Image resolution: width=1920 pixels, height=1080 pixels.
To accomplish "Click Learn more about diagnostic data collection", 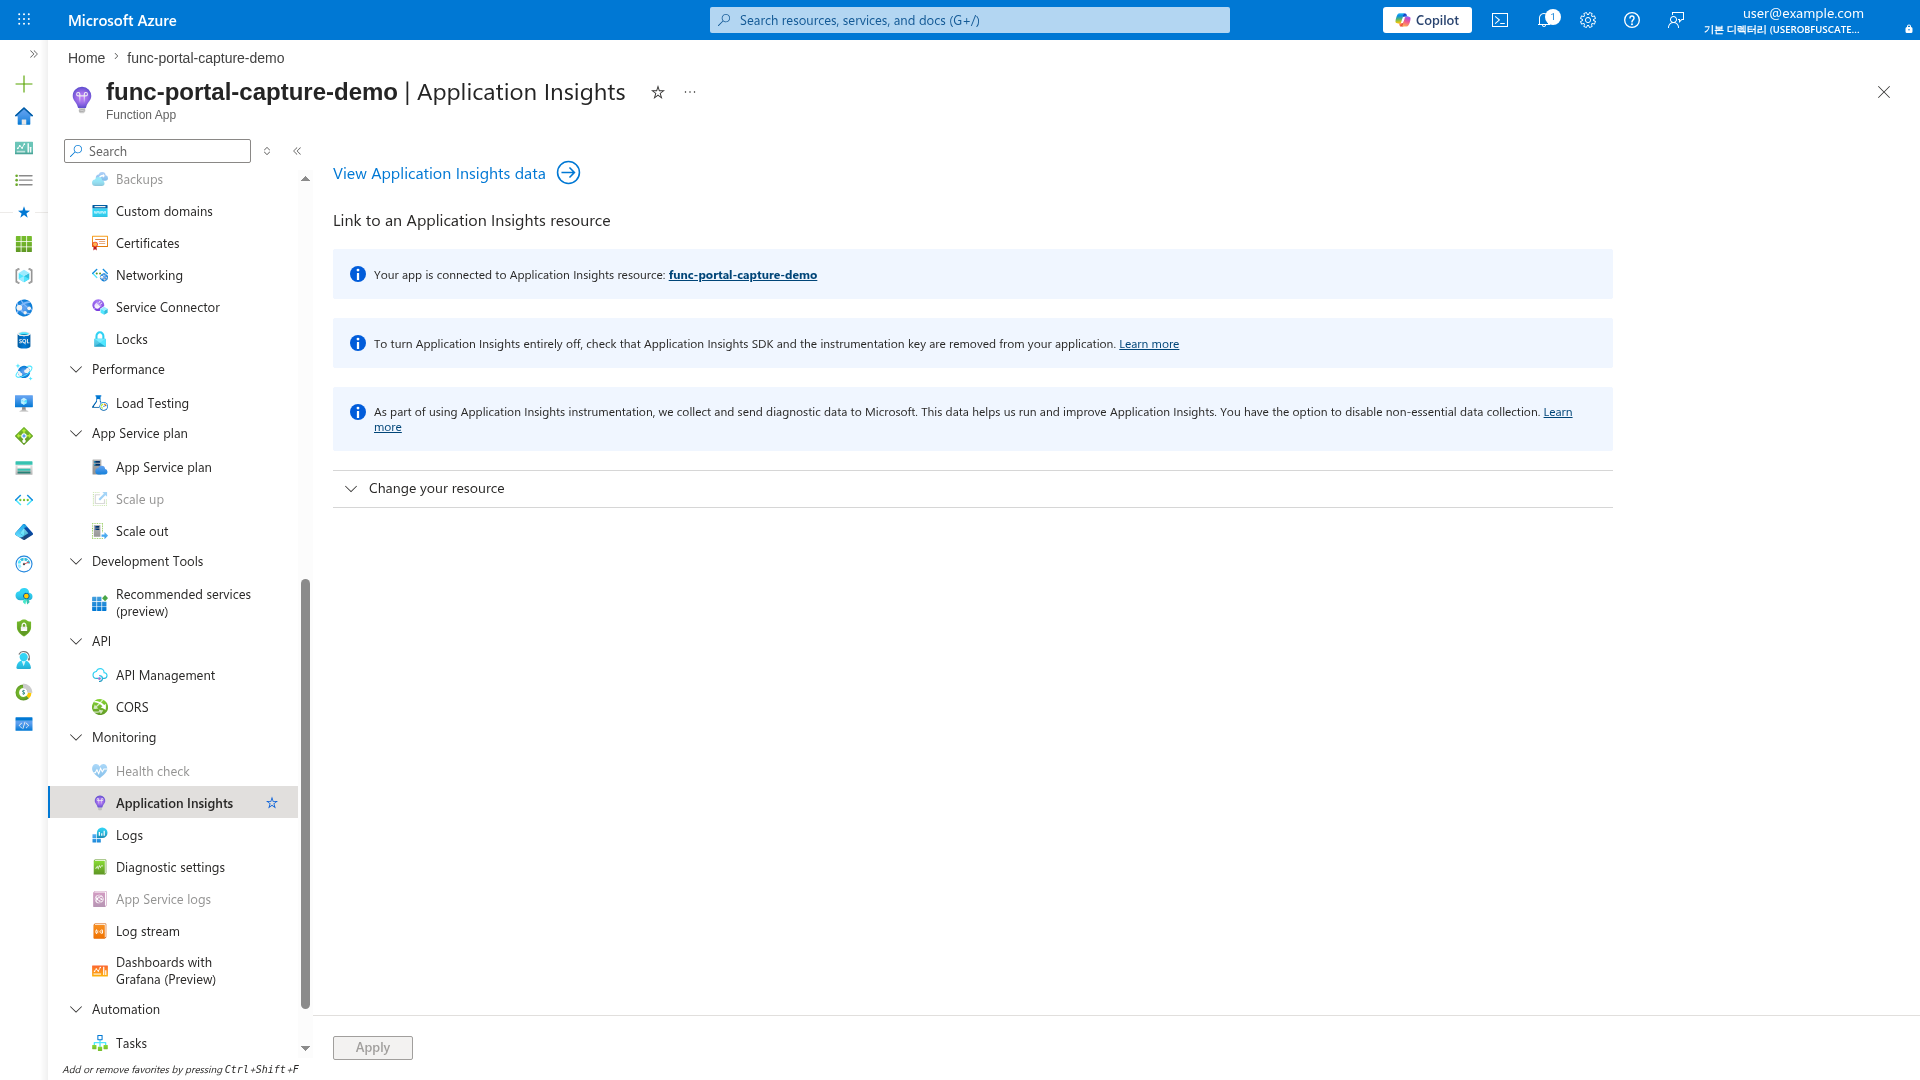I will (1557, 412).
